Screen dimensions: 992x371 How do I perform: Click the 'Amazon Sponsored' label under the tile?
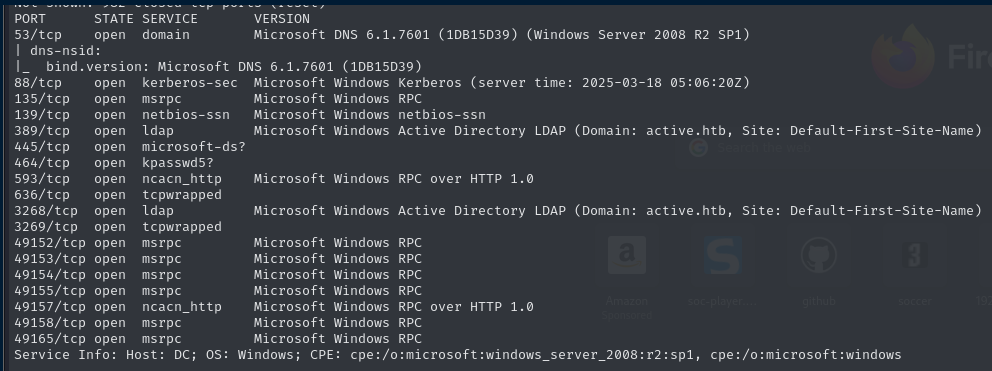pos(626,308)
